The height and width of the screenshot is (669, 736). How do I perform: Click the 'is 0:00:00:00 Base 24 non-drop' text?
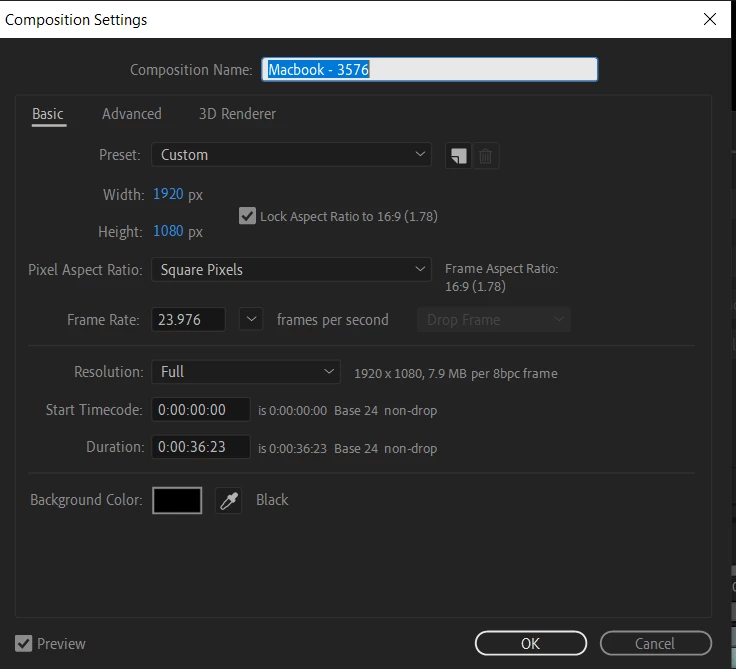[x=347, y=410]
